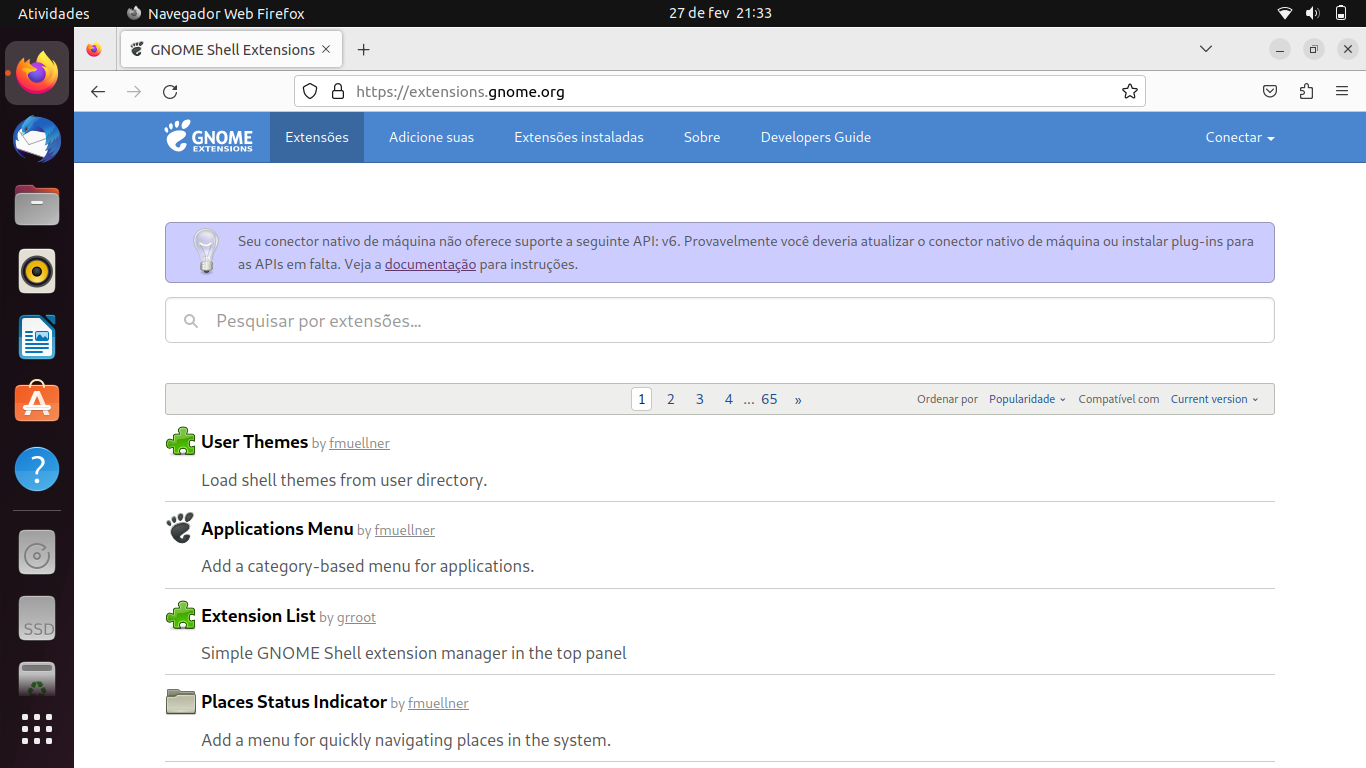The height and width of the screenshot is (768, 1366).
Task: Click the Firefox View pinned icon
Action: coord(94,49)
